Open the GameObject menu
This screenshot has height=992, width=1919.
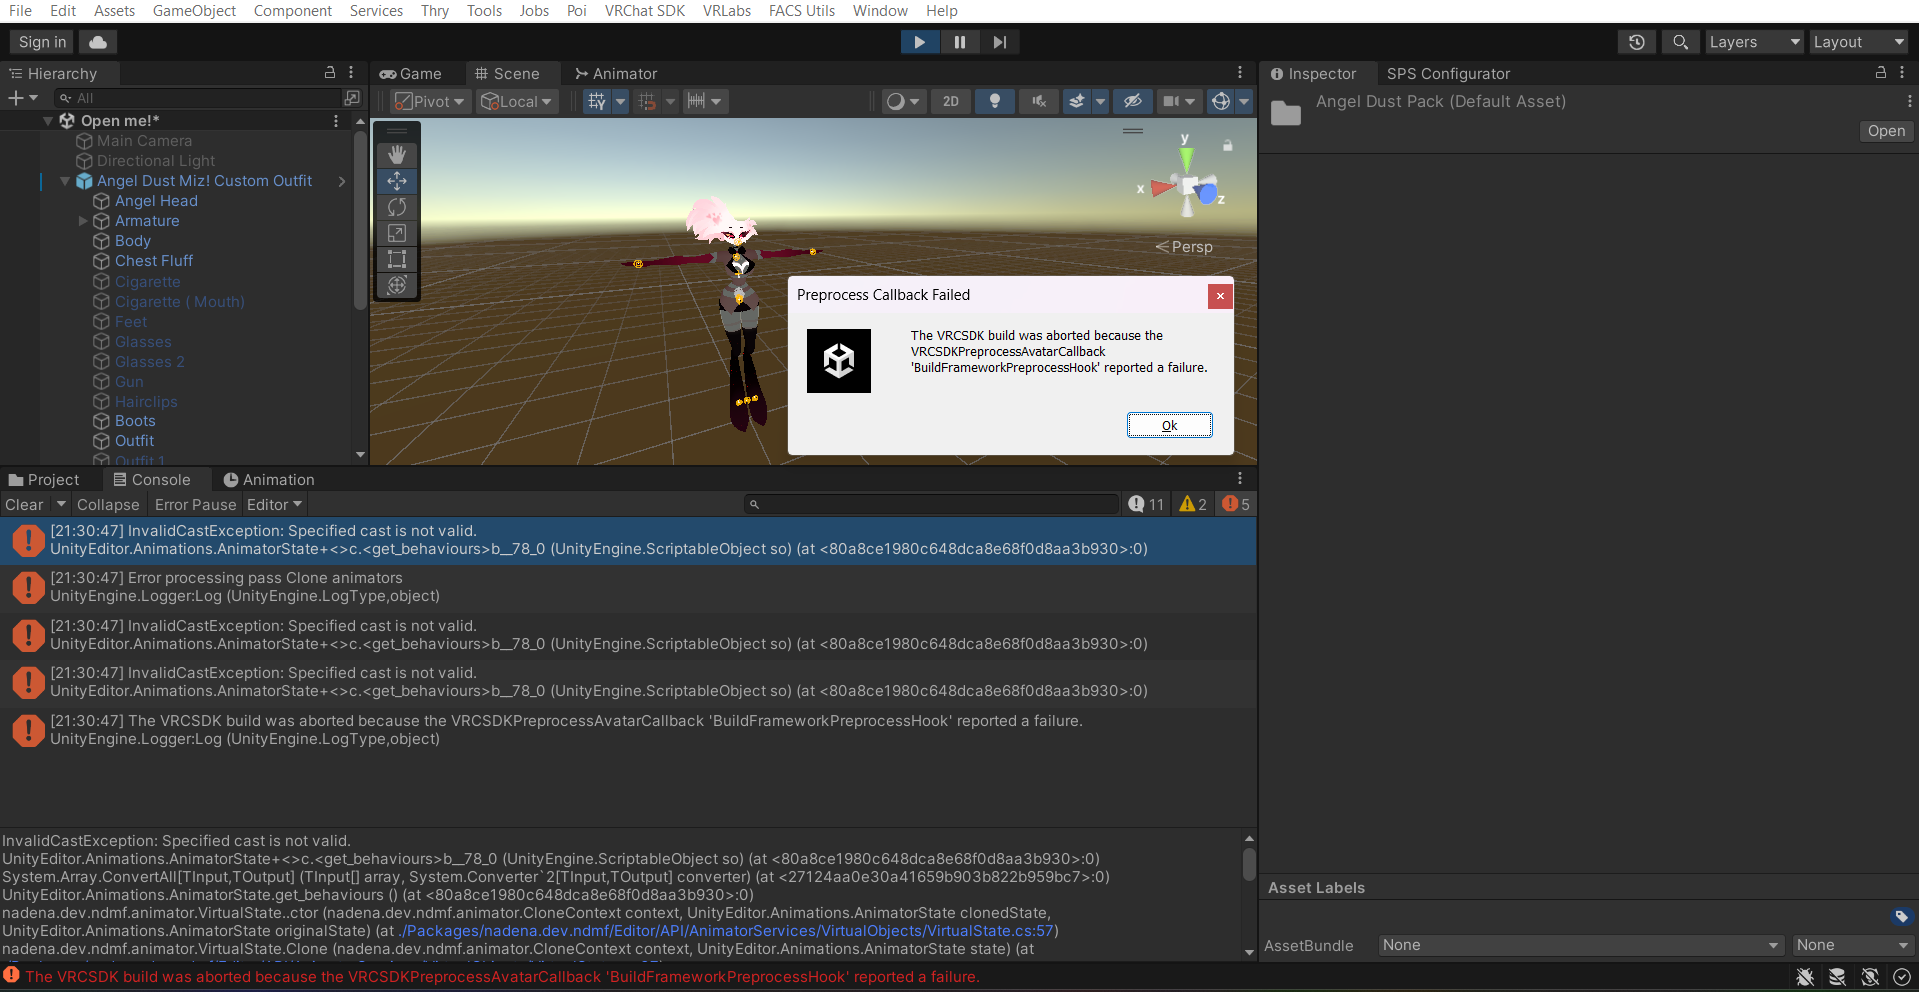pyautogui.click(x=194, y=11)
